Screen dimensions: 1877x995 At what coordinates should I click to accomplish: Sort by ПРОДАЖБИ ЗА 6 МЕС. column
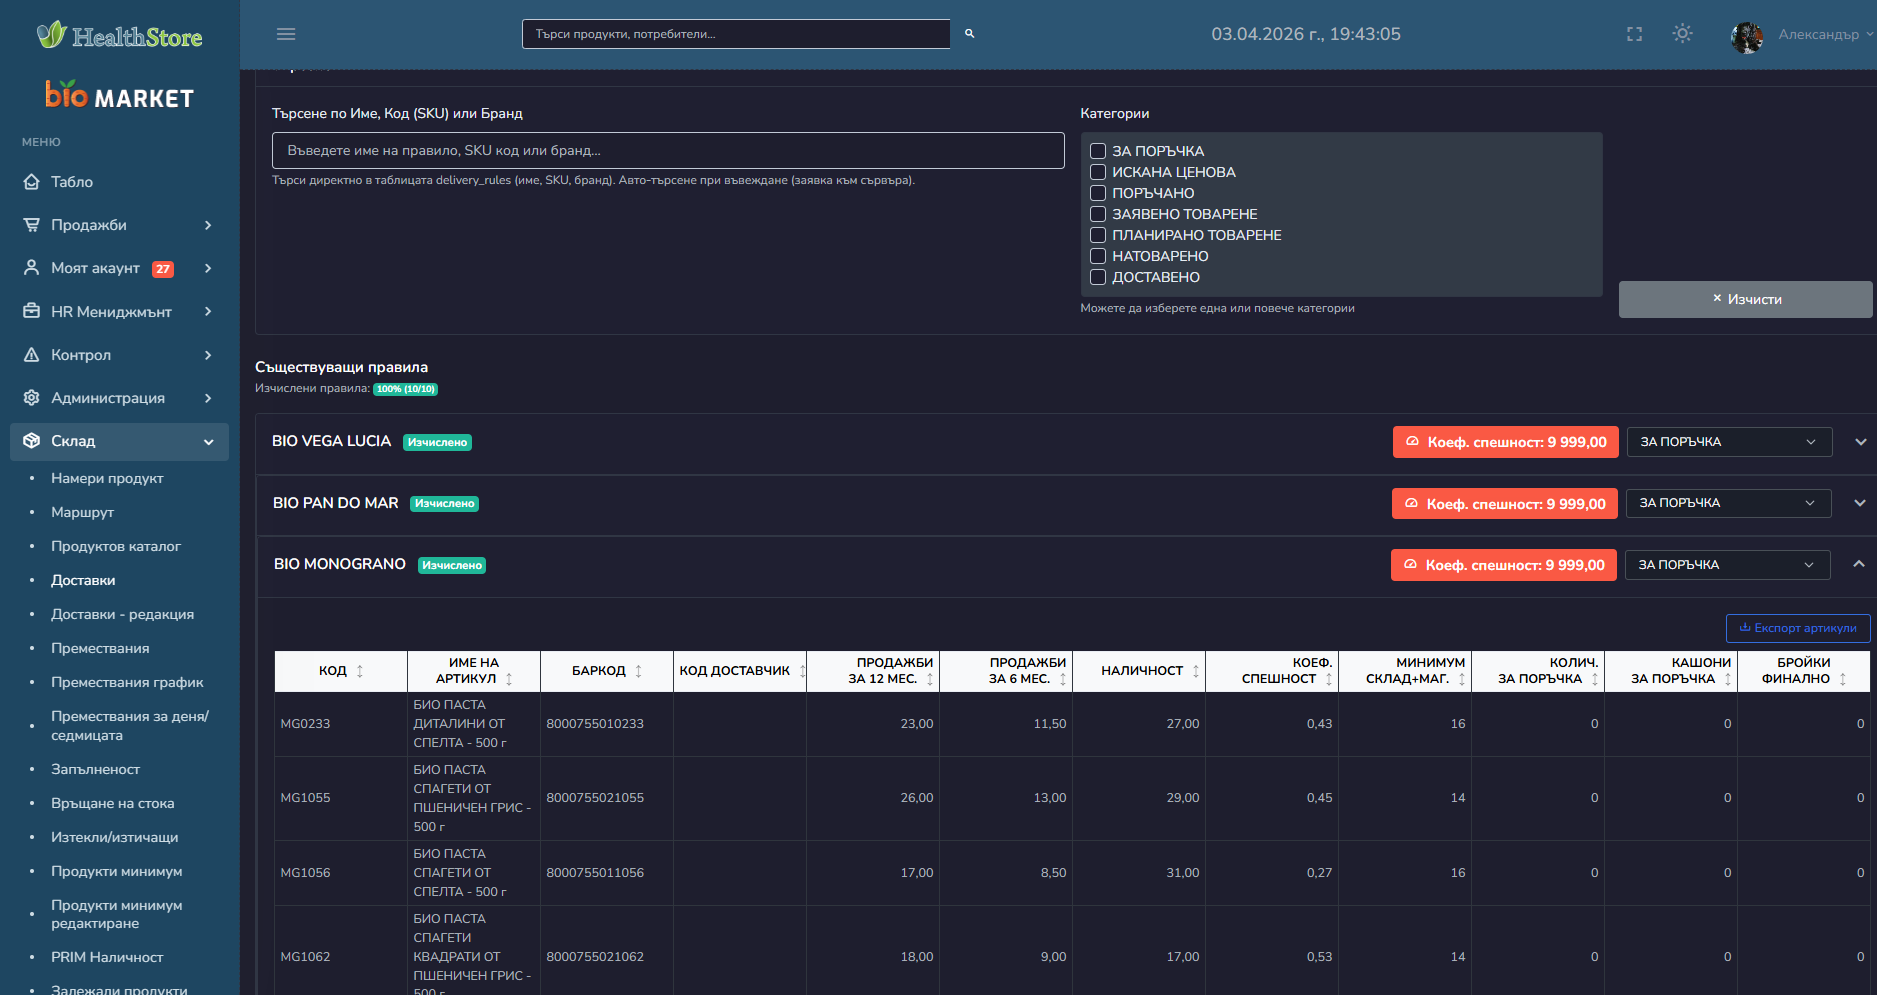pos(1006,671)
